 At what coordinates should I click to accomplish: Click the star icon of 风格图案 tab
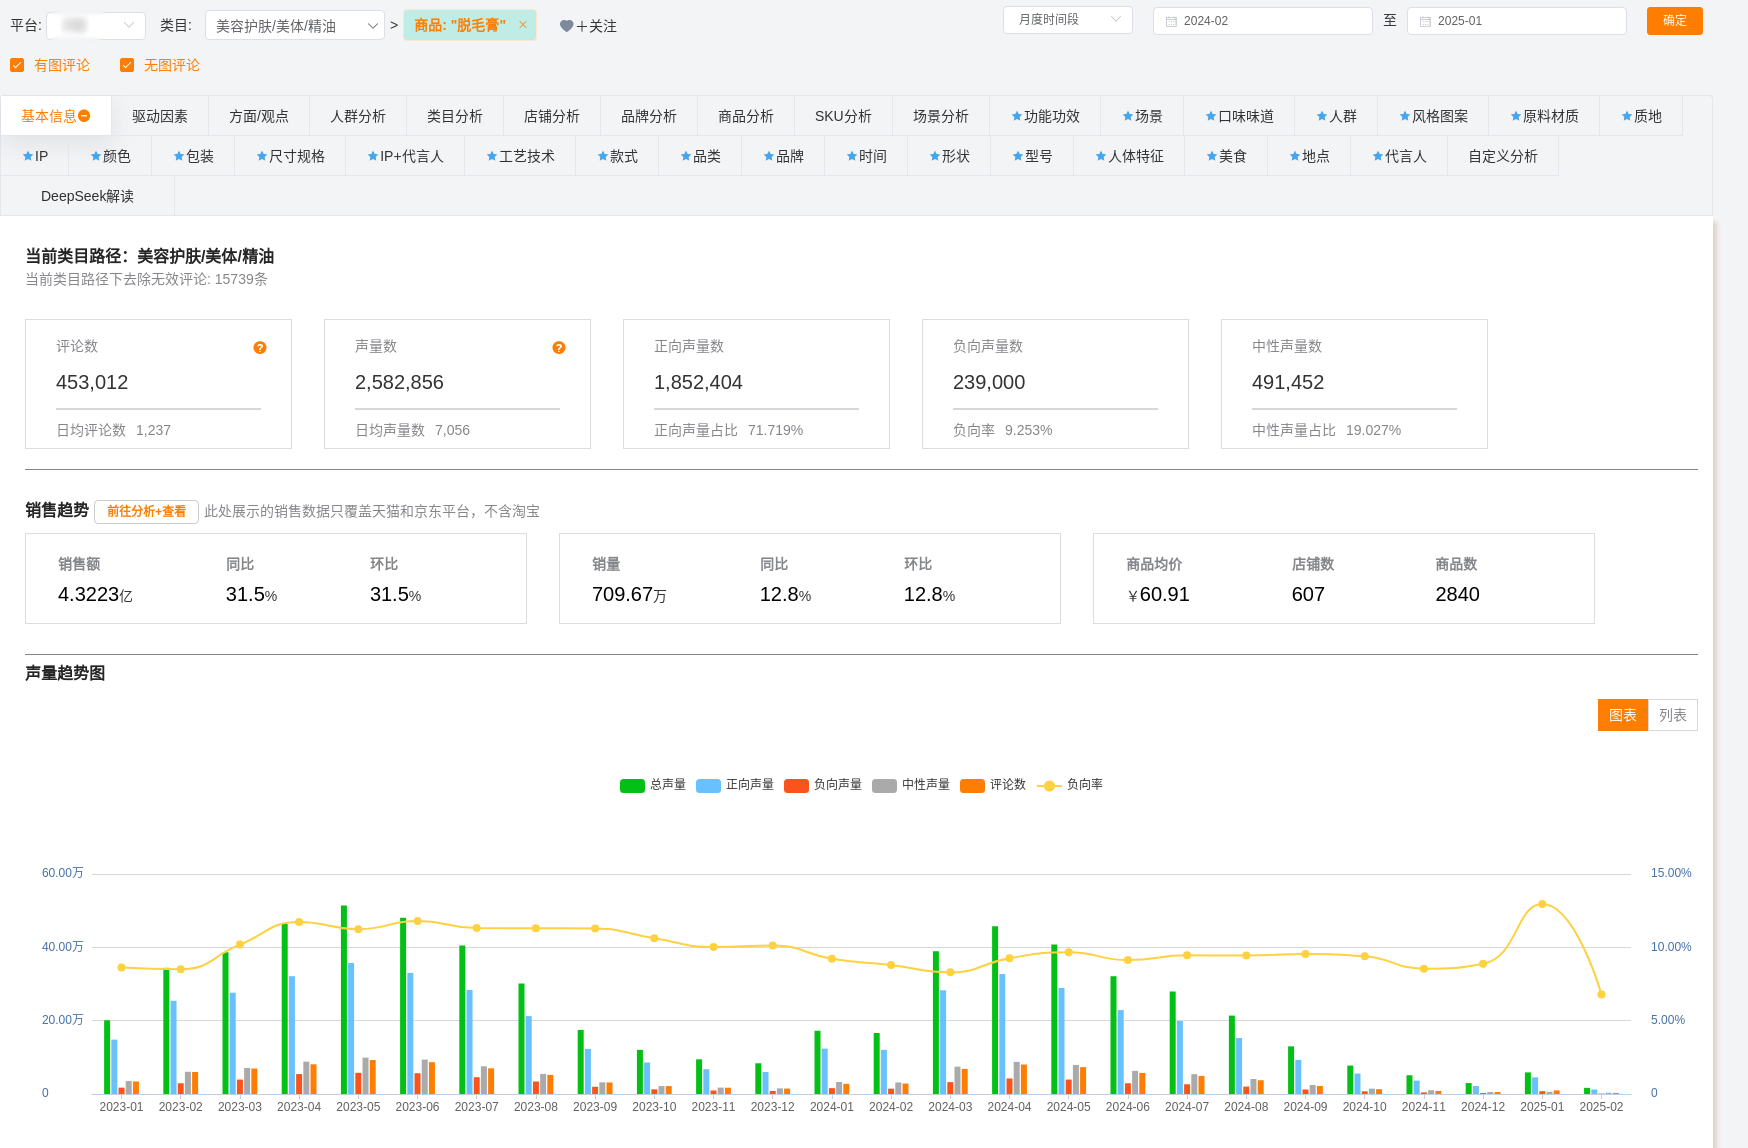pyautogui.click(x=1405, y=116)
